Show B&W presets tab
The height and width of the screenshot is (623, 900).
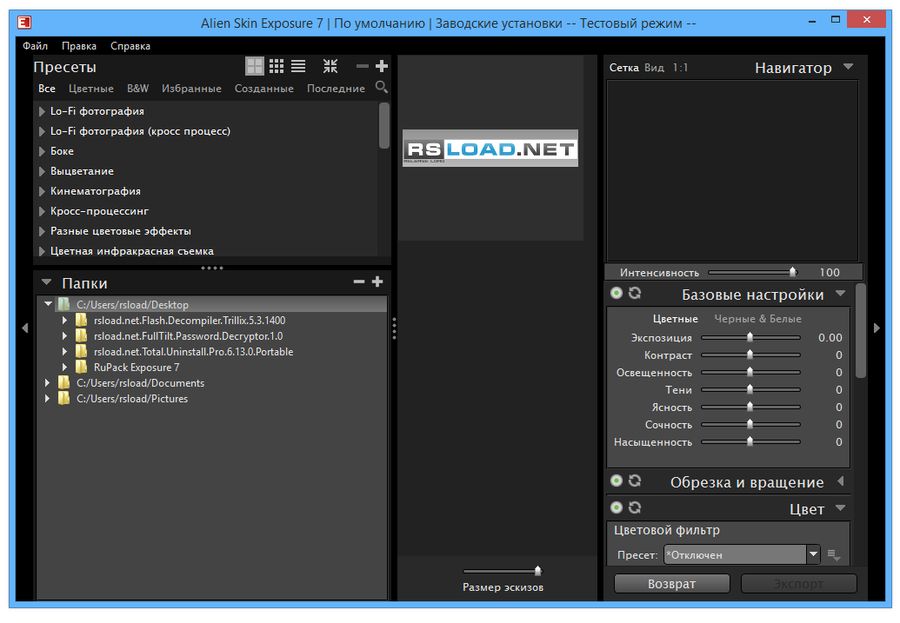138,88
